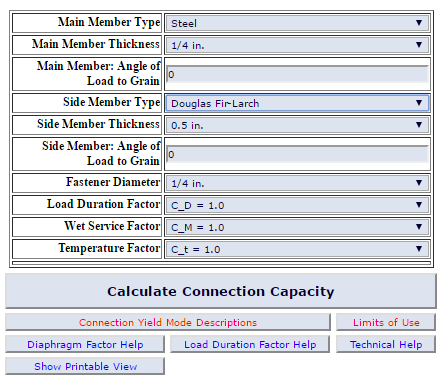Open Load Duration Factor Help

pos(250,344)
